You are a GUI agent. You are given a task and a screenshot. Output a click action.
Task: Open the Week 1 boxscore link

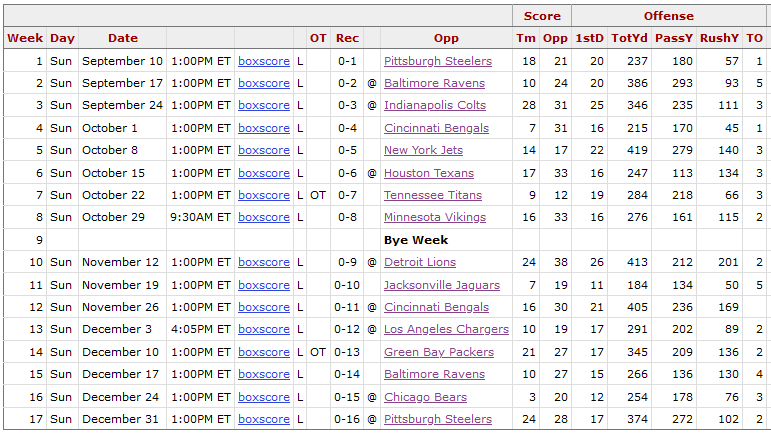[x=264, y=61]
